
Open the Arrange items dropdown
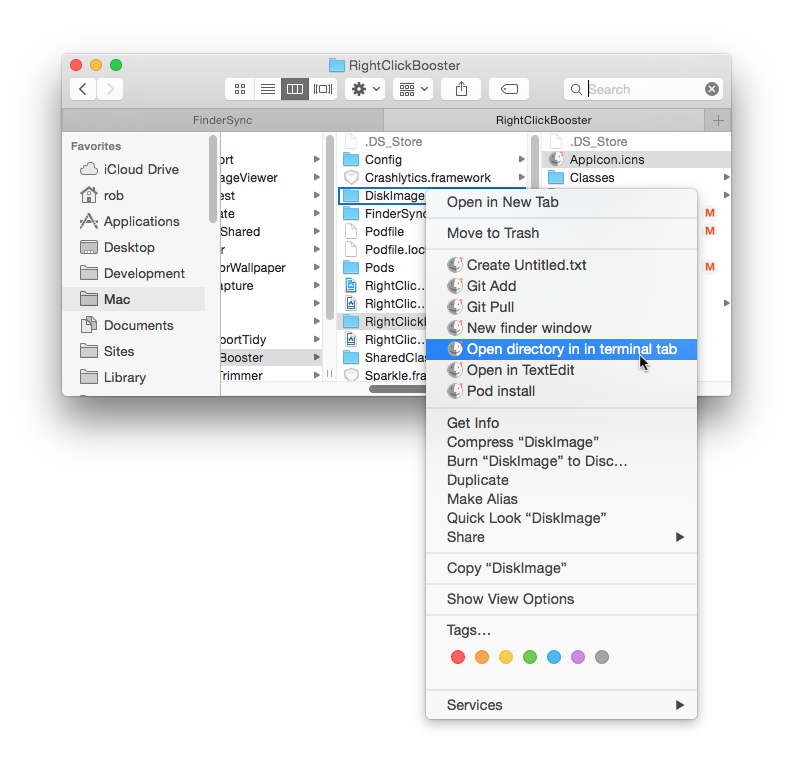click(x=413, y=89)
